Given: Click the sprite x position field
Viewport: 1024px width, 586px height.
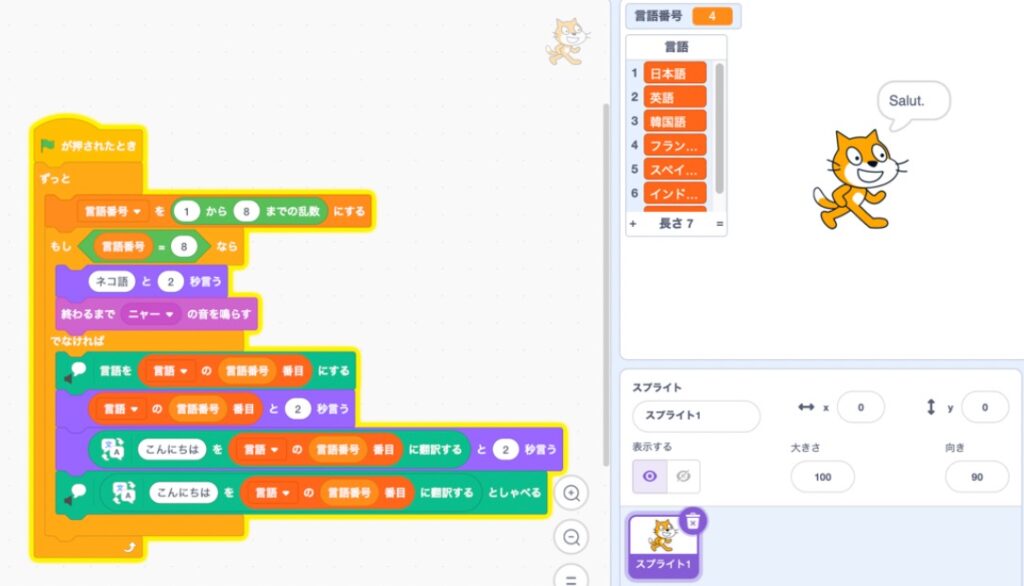Looking at the screenshot, I should (861, 408).
